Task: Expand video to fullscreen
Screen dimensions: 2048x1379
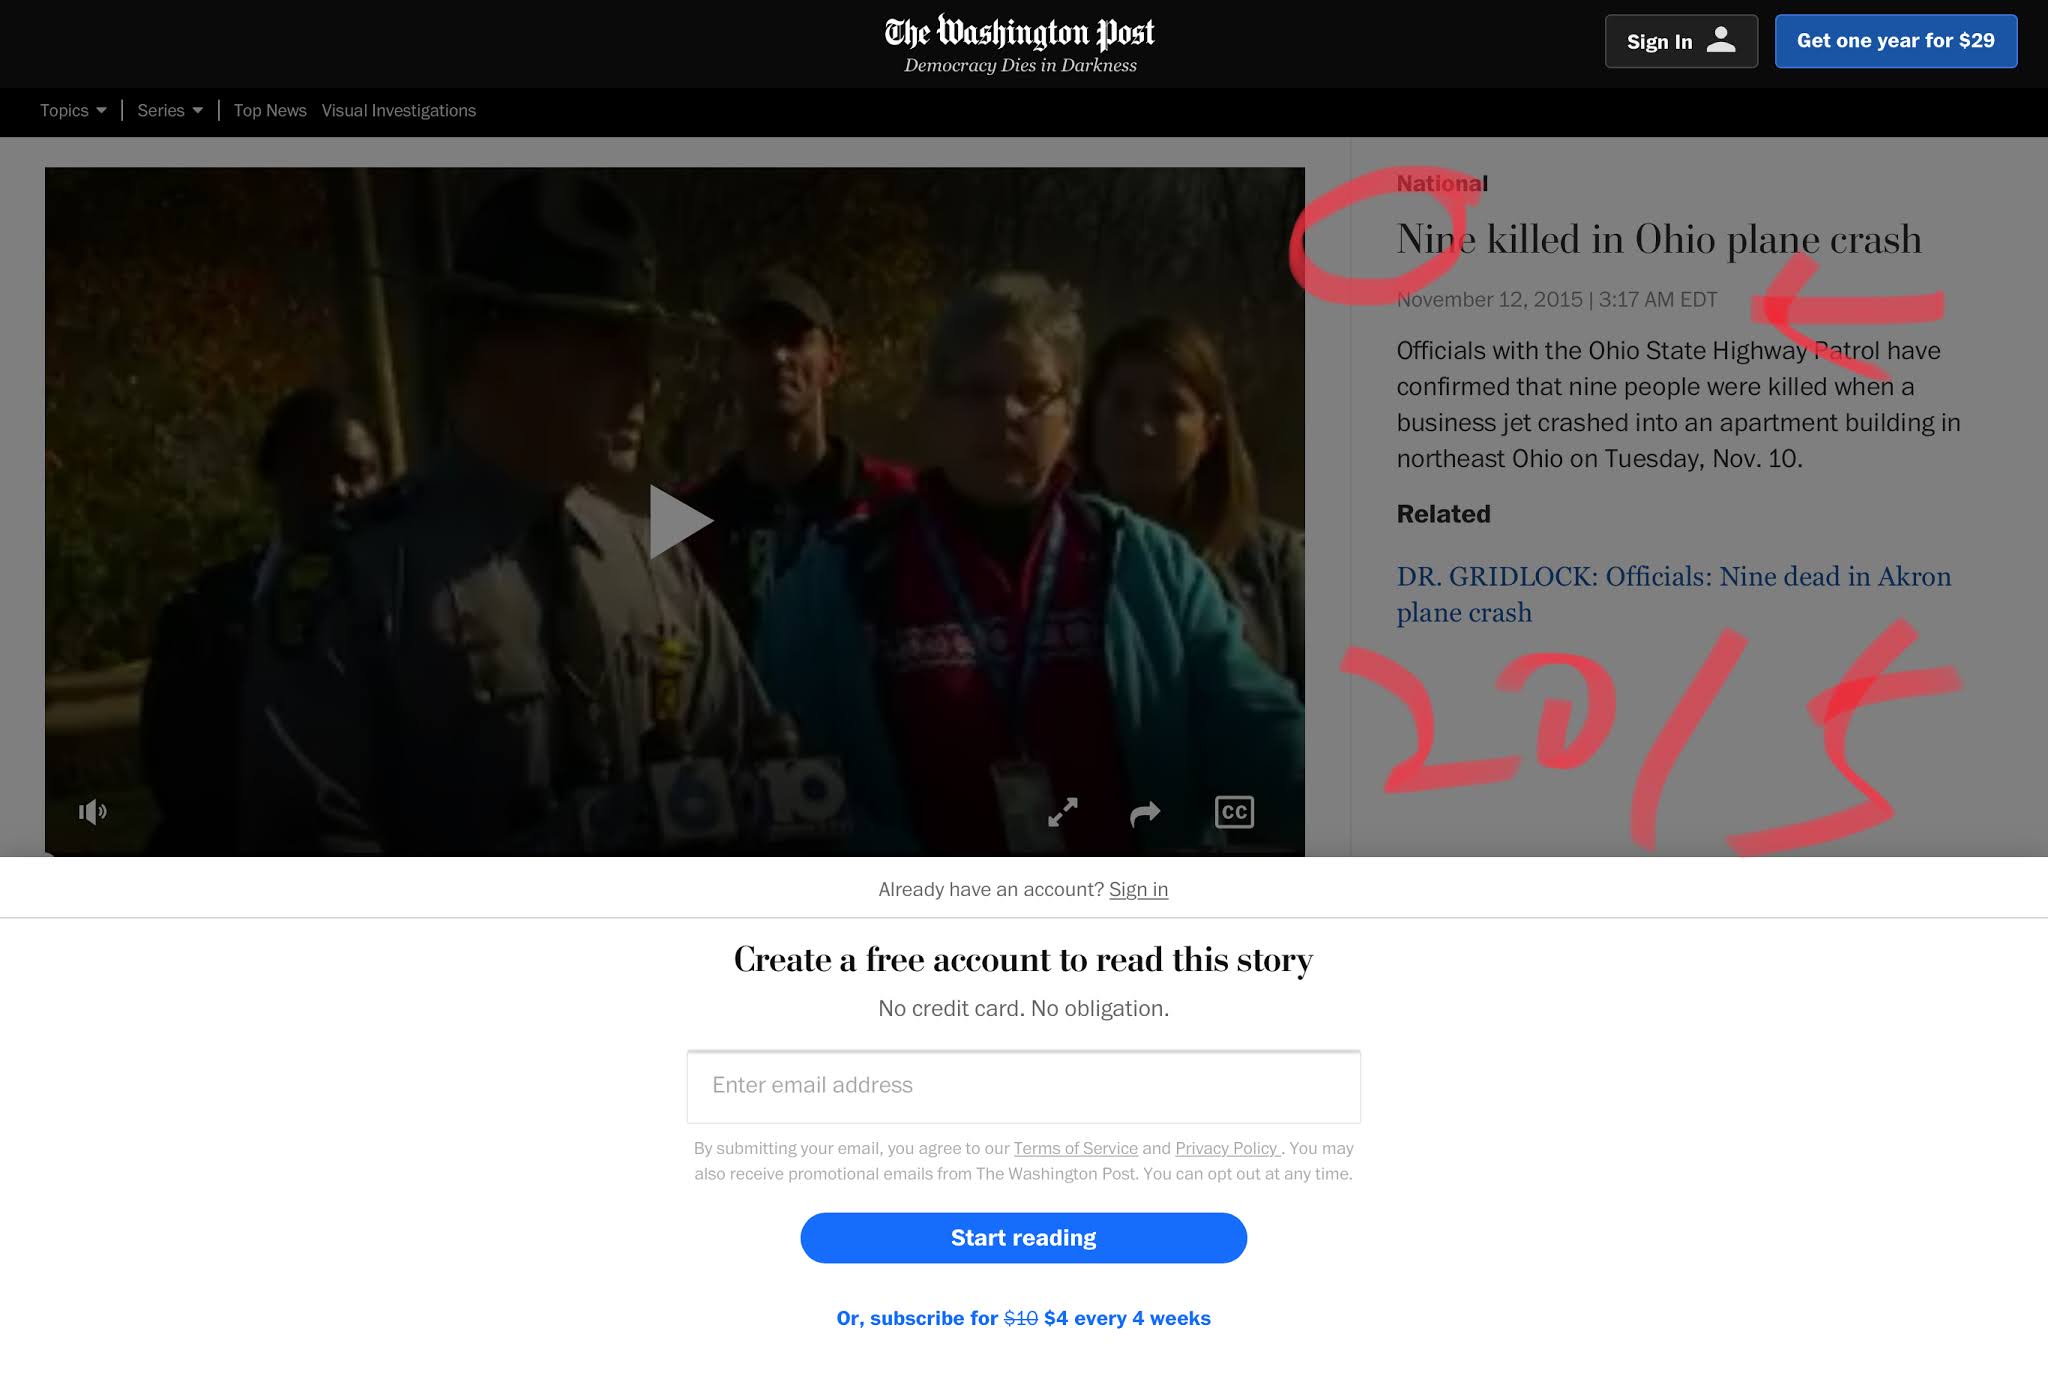Action: 1062,812
